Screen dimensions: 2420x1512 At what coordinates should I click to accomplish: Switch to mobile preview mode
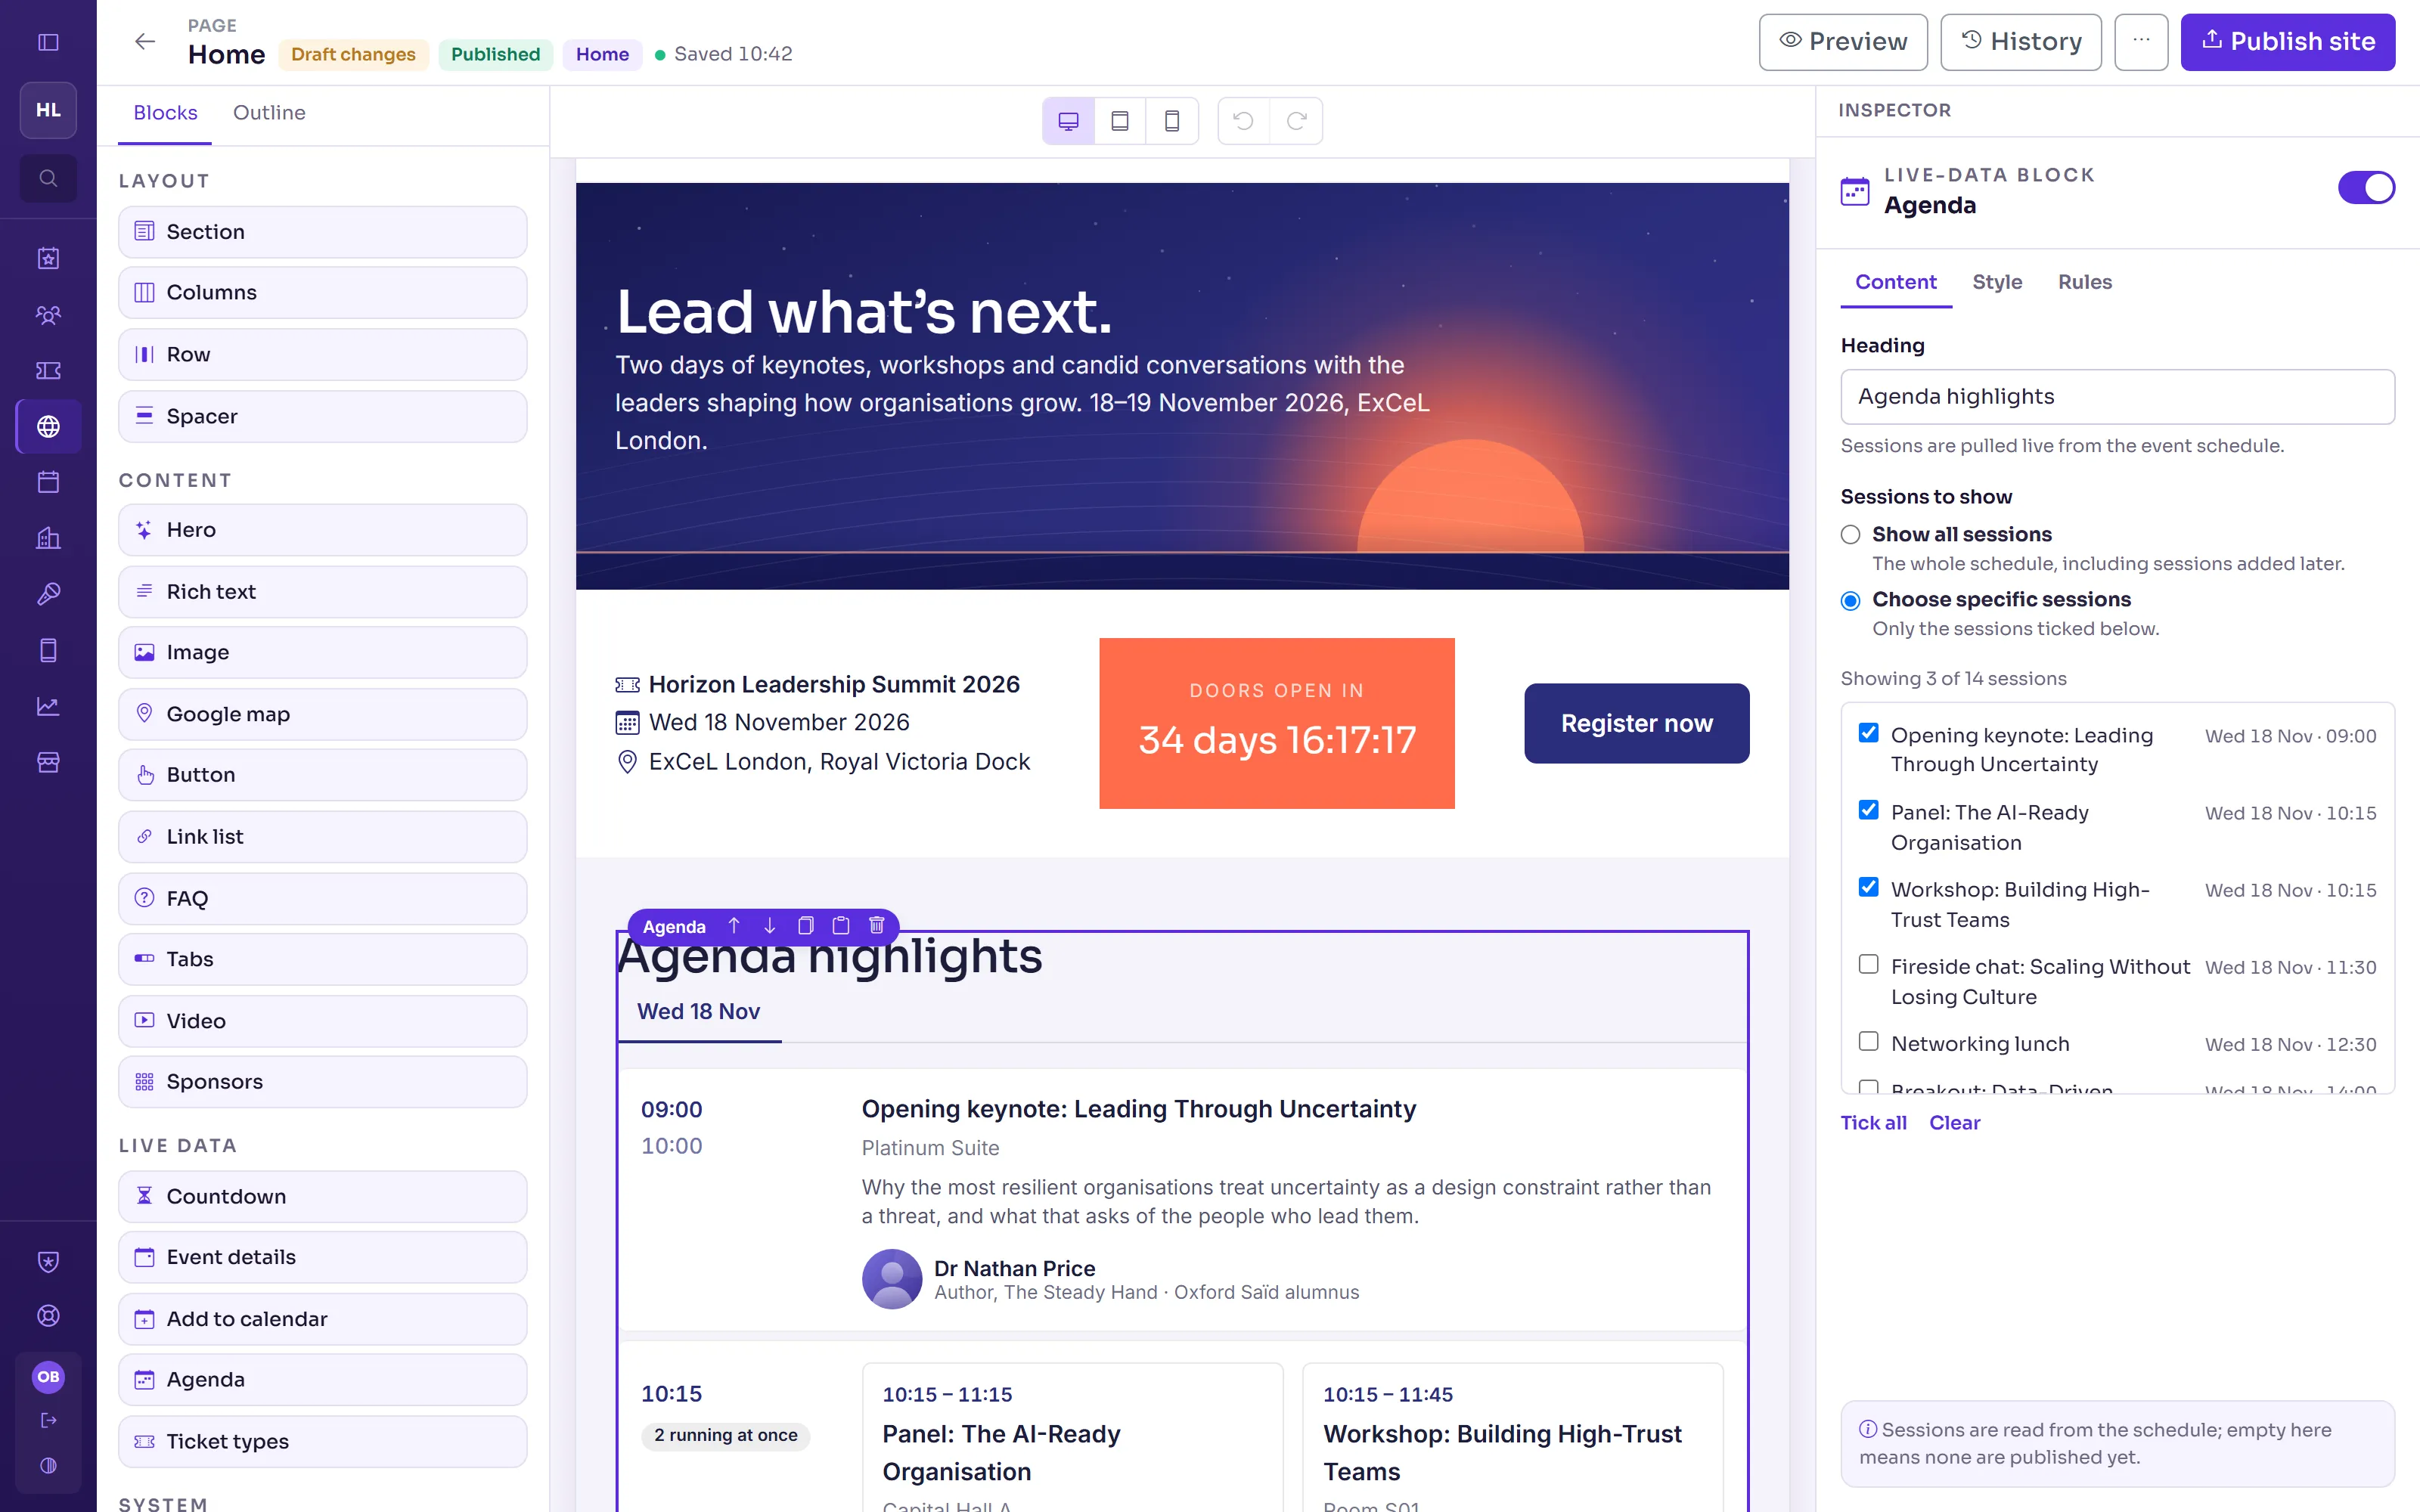[1172, 121]
